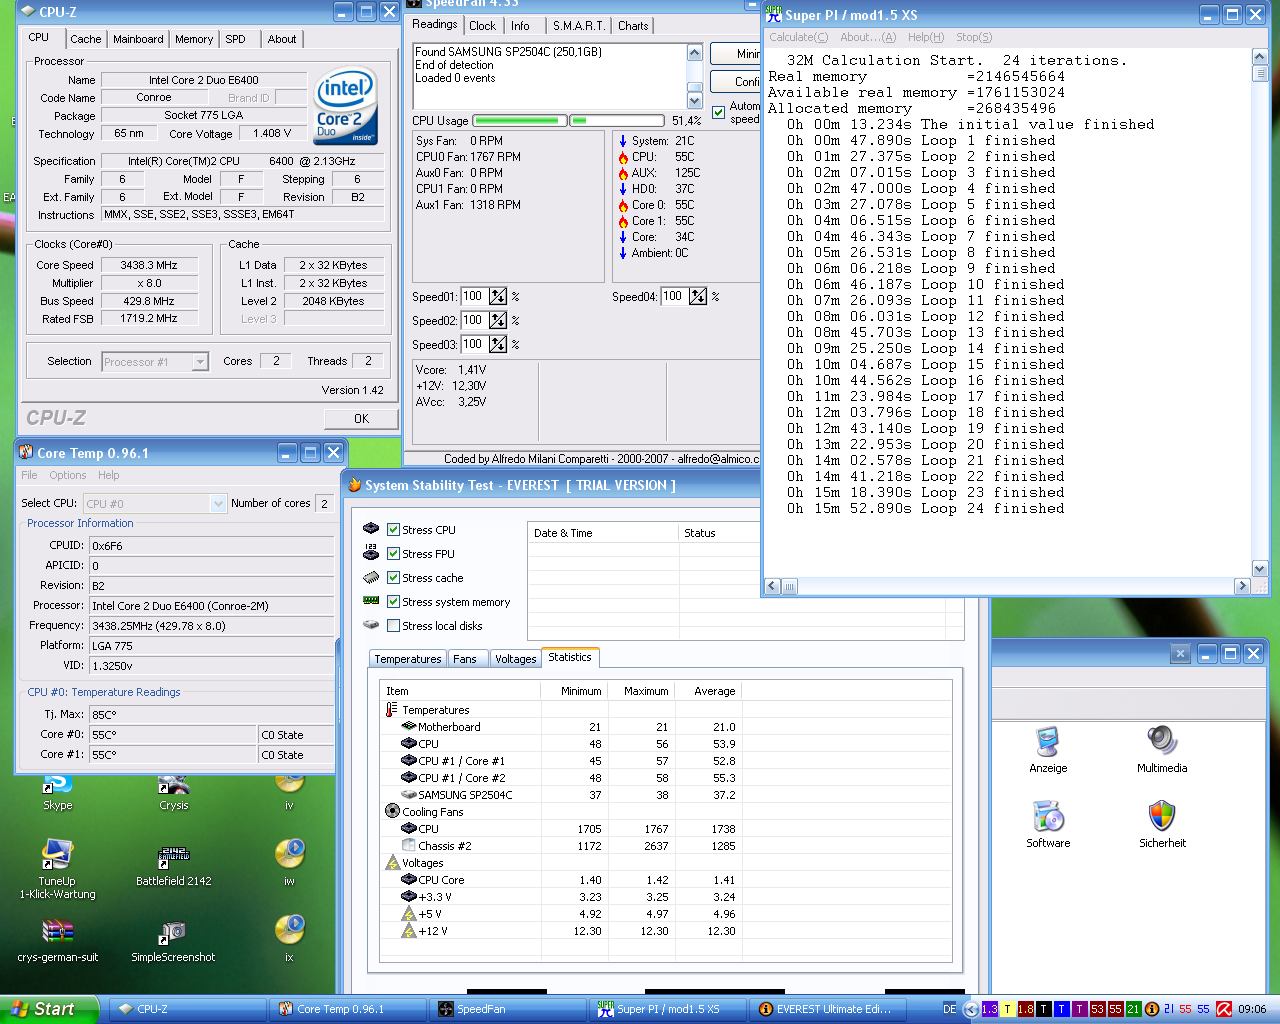Click the antivirus tray icon near clock
Screen dimensions: 1280x1024
point(1224,1009)
